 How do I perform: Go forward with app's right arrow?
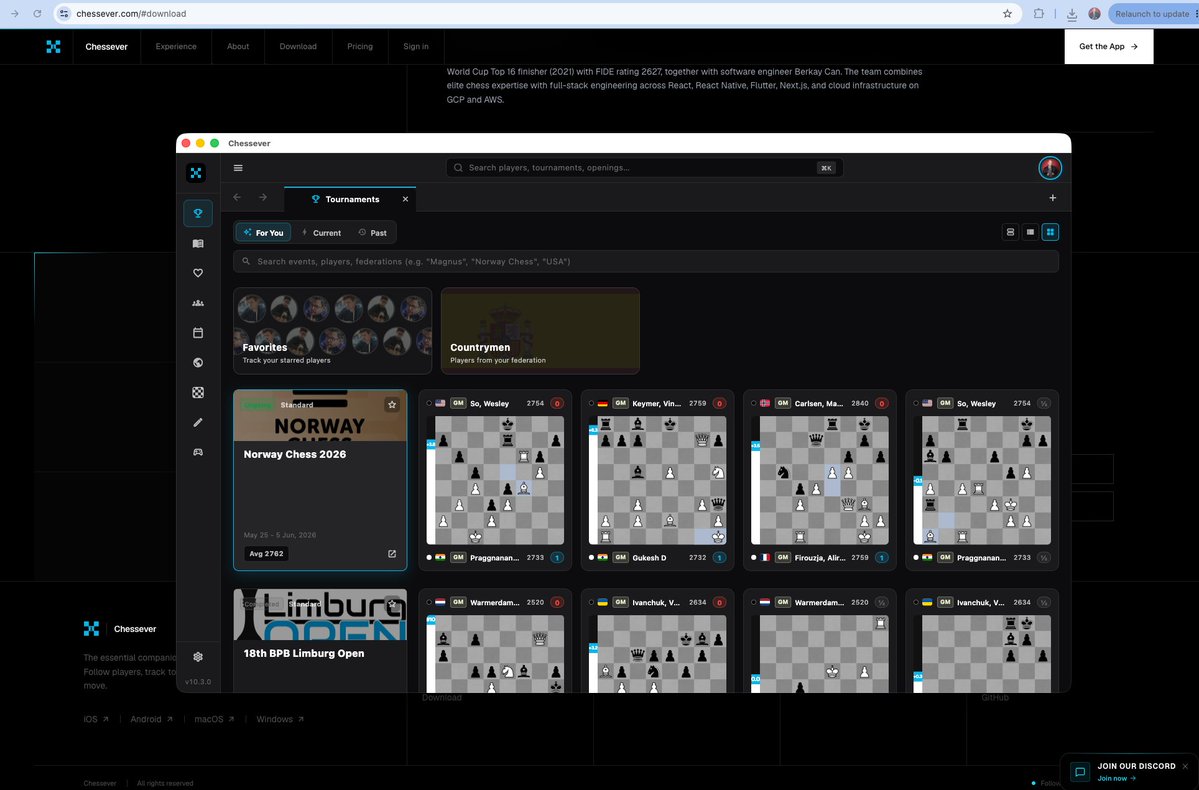tap(263, 197)
